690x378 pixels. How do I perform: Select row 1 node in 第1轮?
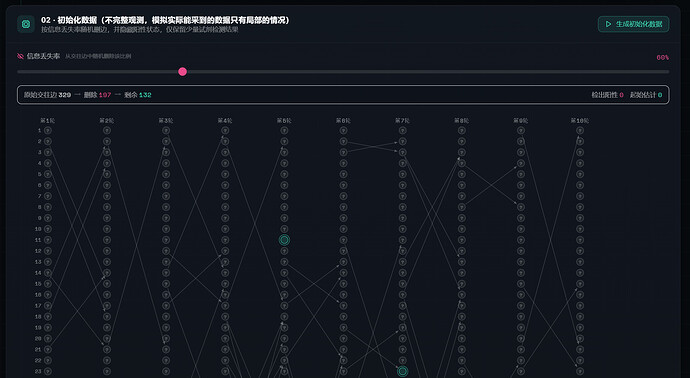click(48, 130)
